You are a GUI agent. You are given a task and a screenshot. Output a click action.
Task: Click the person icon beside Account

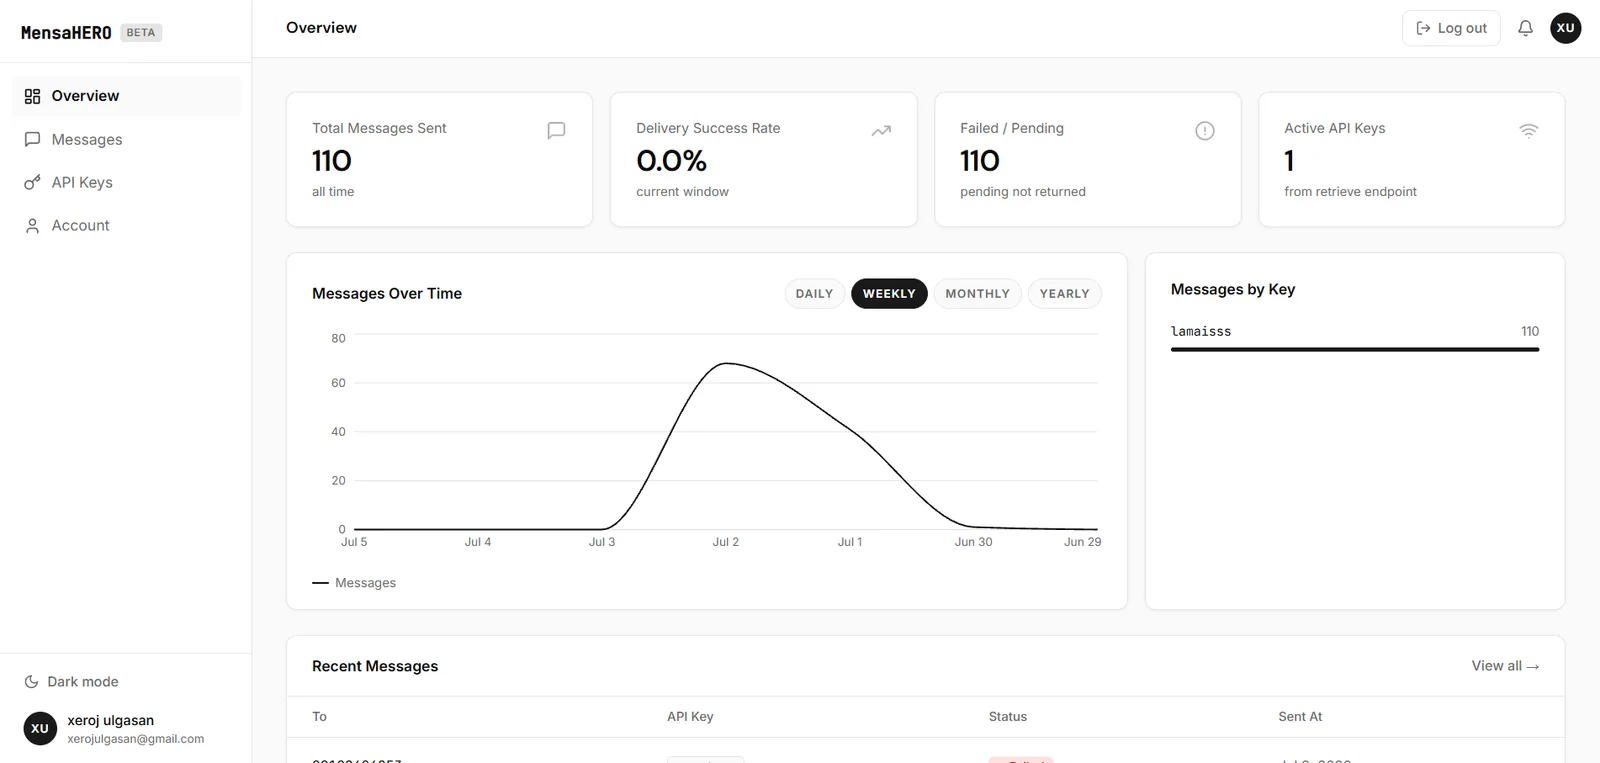[32, 226]
